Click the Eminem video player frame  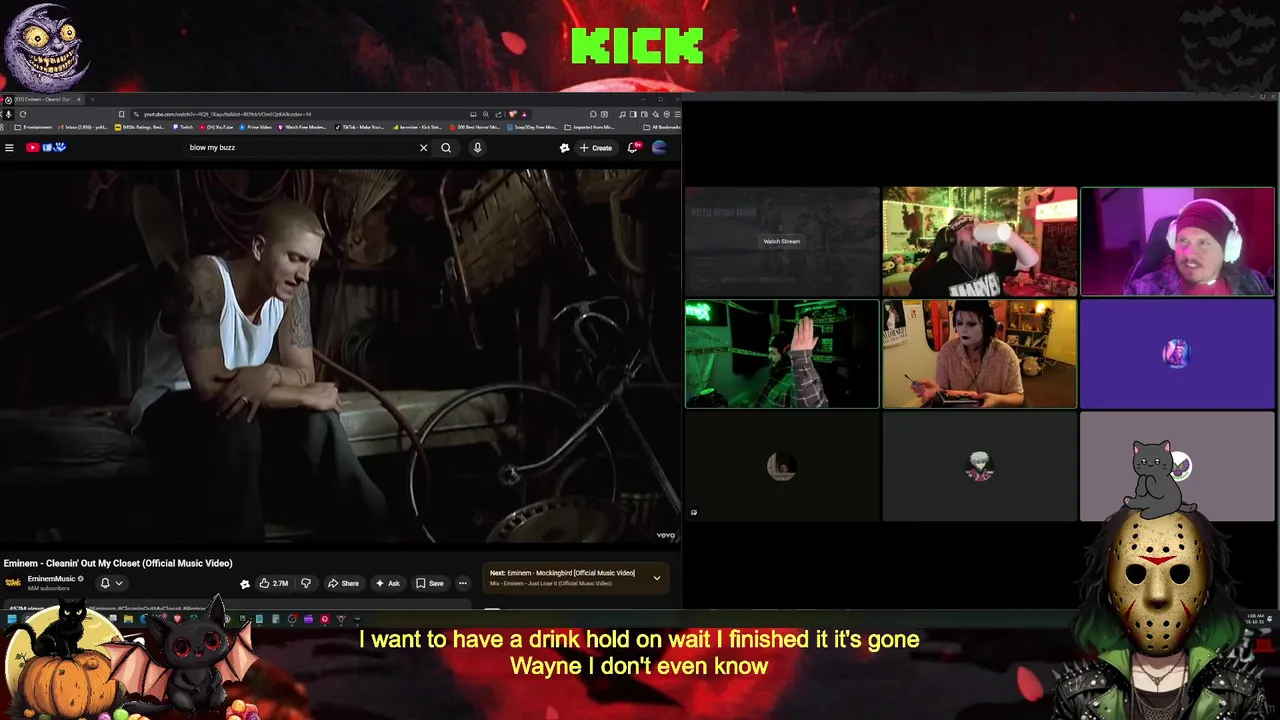[340, 355]
